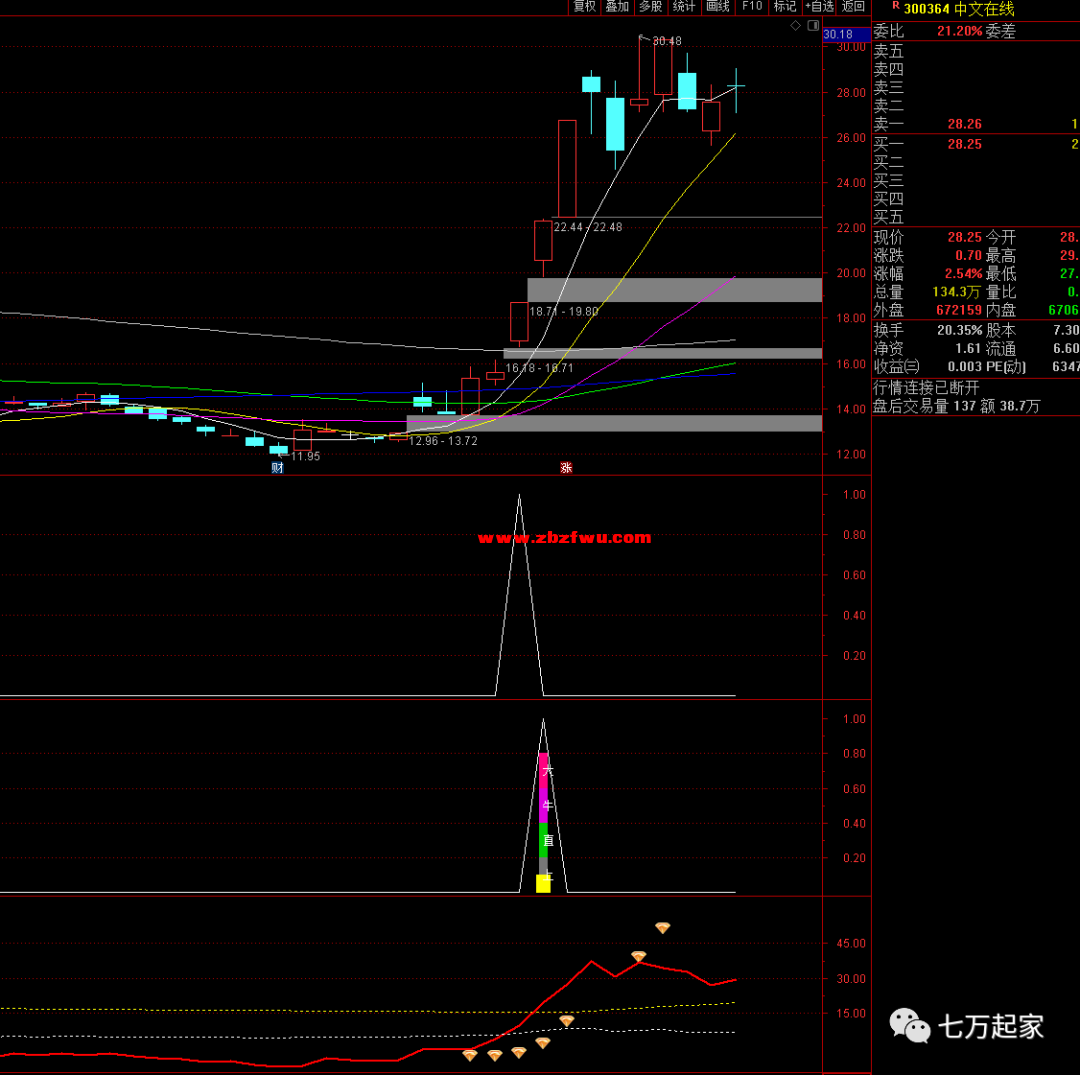Open the 复权 menu in top toolbar
Screen dimensions: 1080x1075
[x=584, y=7]
